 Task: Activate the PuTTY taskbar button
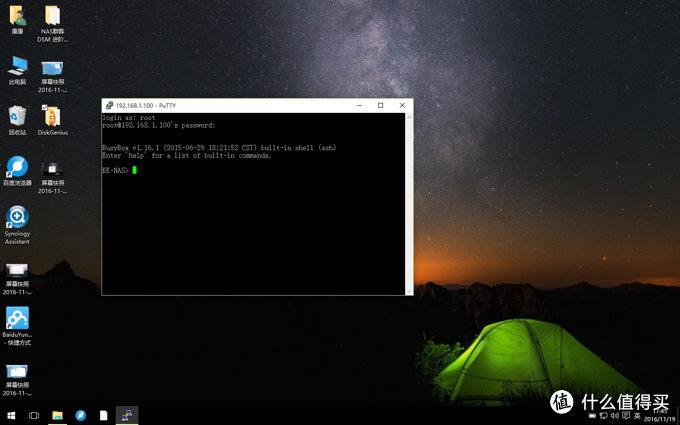(127, 415)
